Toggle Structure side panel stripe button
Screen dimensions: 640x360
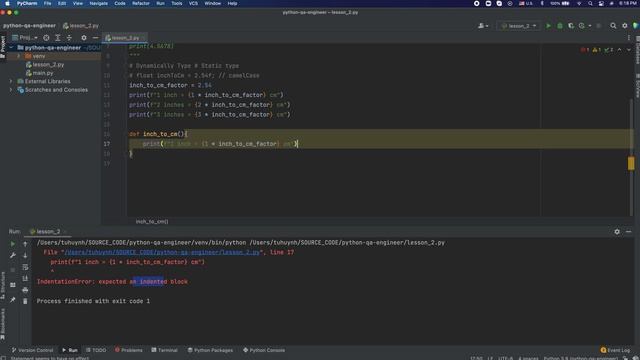3,285
